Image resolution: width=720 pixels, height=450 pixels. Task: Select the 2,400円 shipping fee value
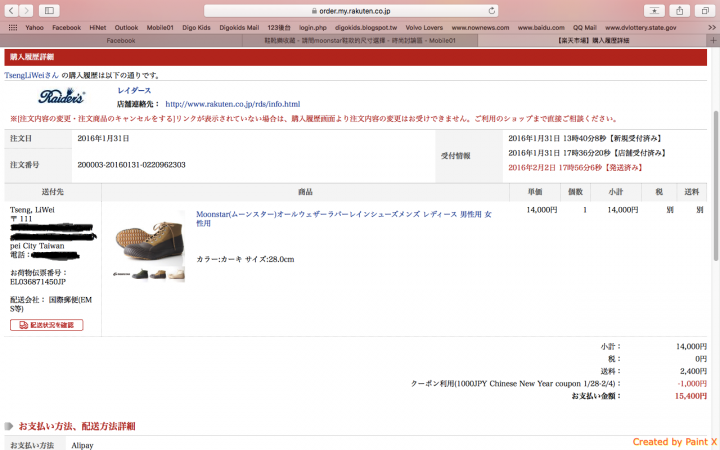tap(693, 371)
